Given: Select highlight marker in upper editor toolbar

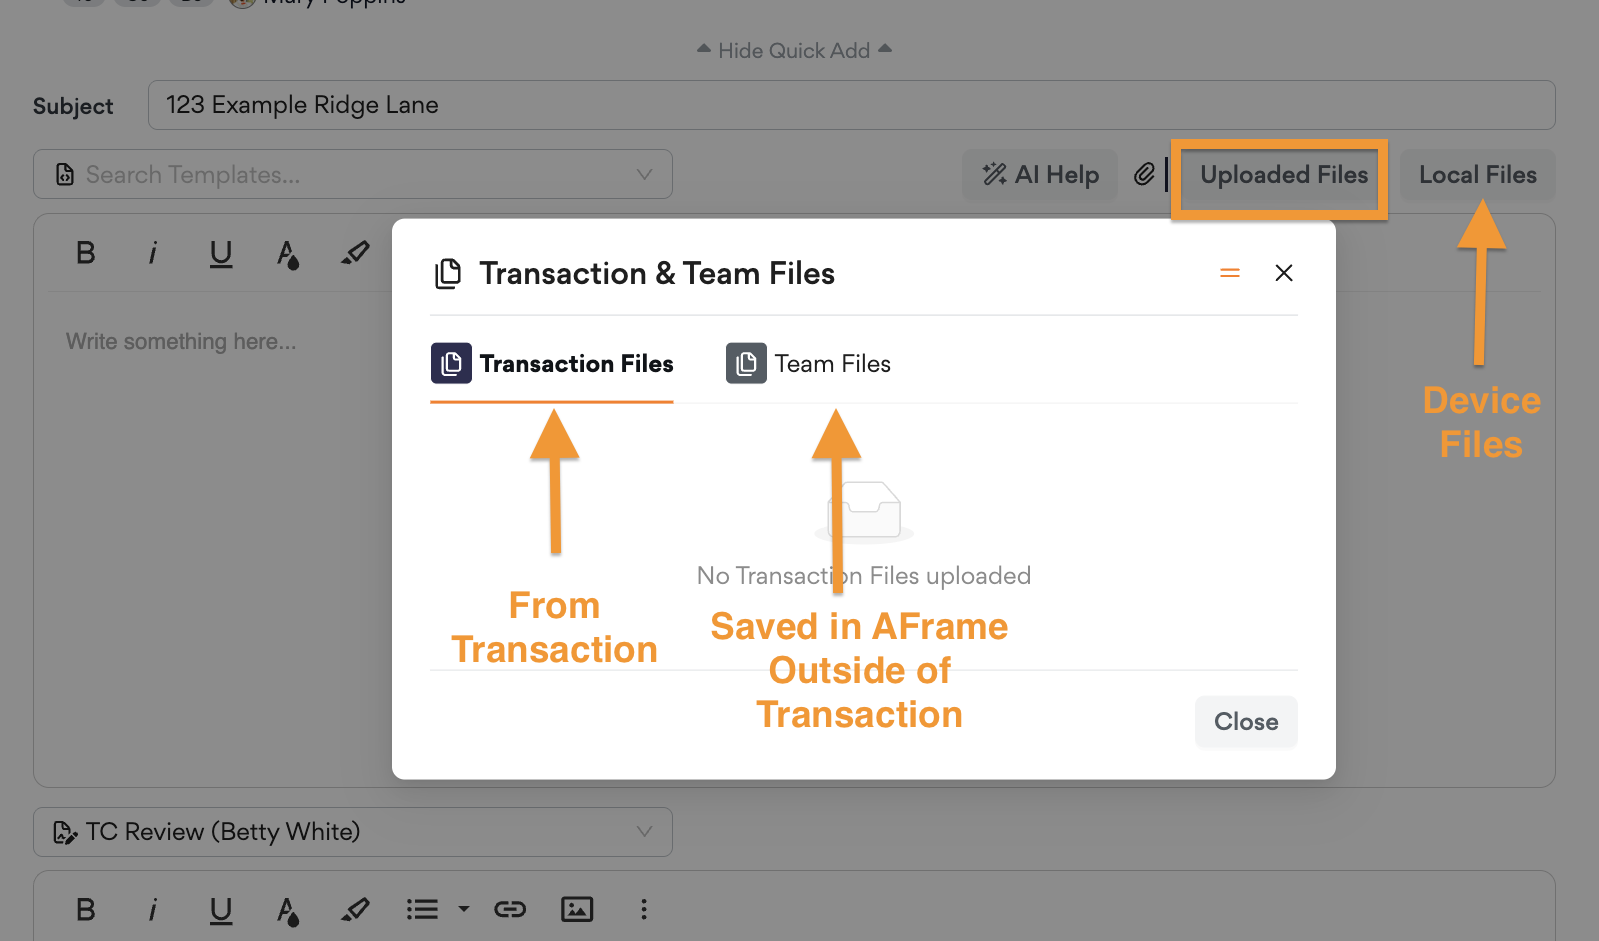Looking at the screenshot, I should click(355, 253).
